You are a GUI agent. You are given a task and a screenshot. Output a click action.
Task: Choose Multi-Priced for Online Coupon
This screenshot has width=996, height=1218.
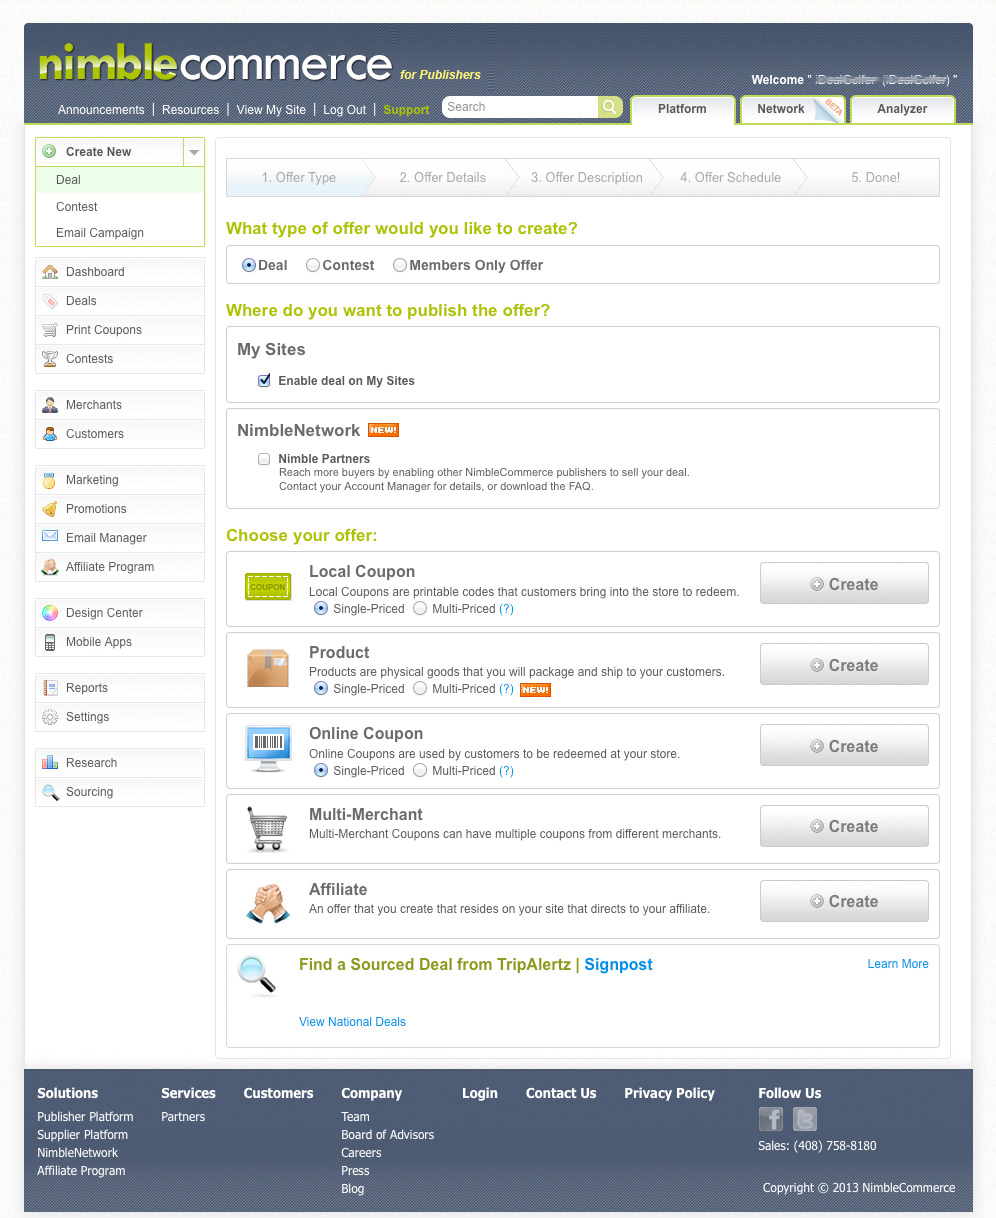click(x=420, y=770)
